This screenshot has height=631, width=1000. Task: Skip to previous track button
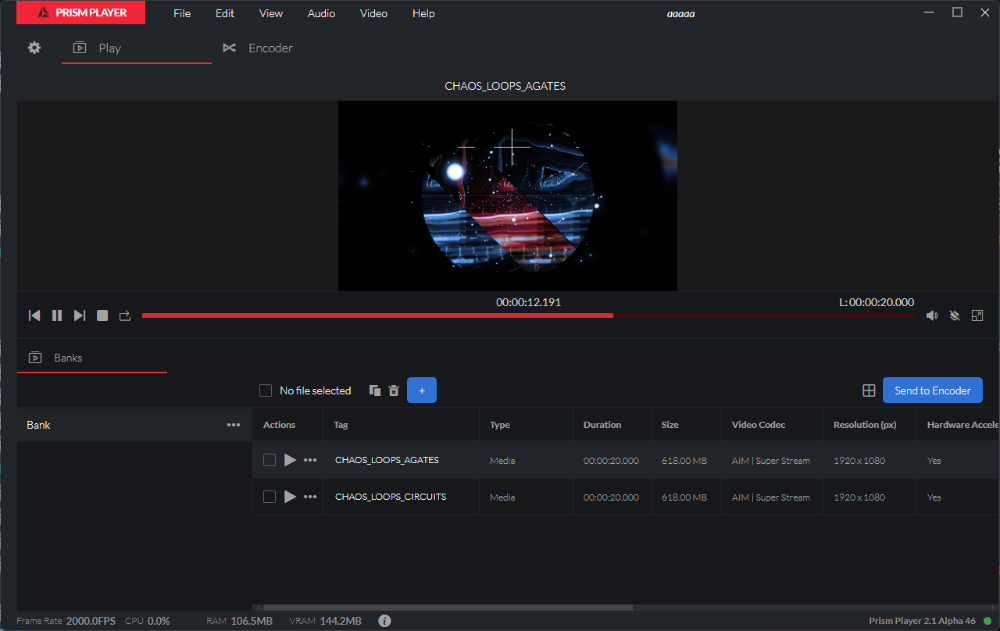[x=34, y=315]
